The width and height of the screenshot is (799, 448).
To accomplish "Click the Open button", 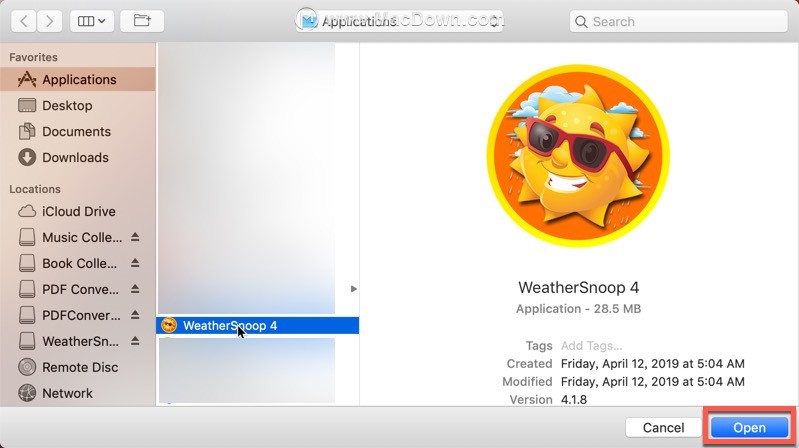I will [750, 428].
